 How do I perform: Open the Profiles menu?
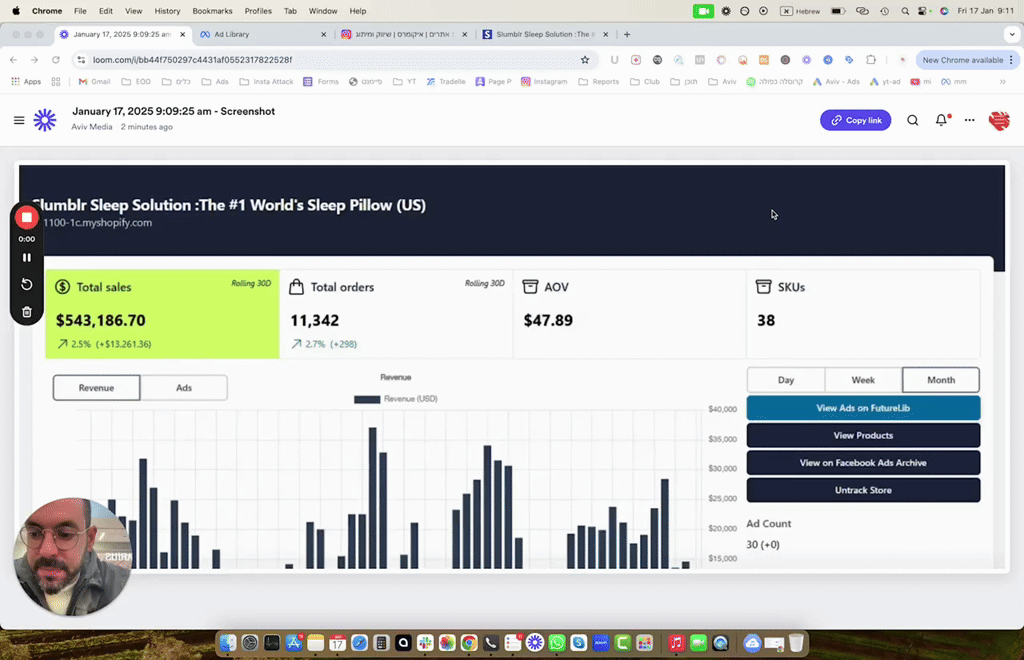[258, 11]
